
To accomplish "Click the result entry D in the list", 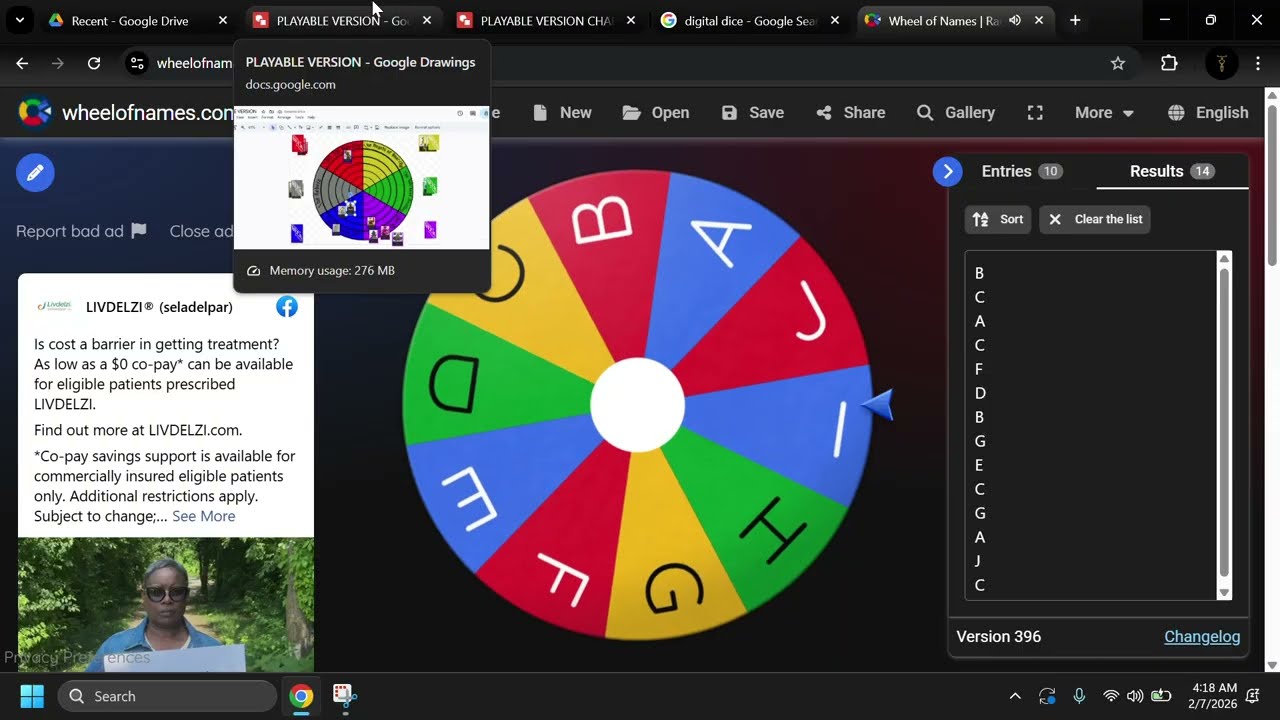I will 980,393.
